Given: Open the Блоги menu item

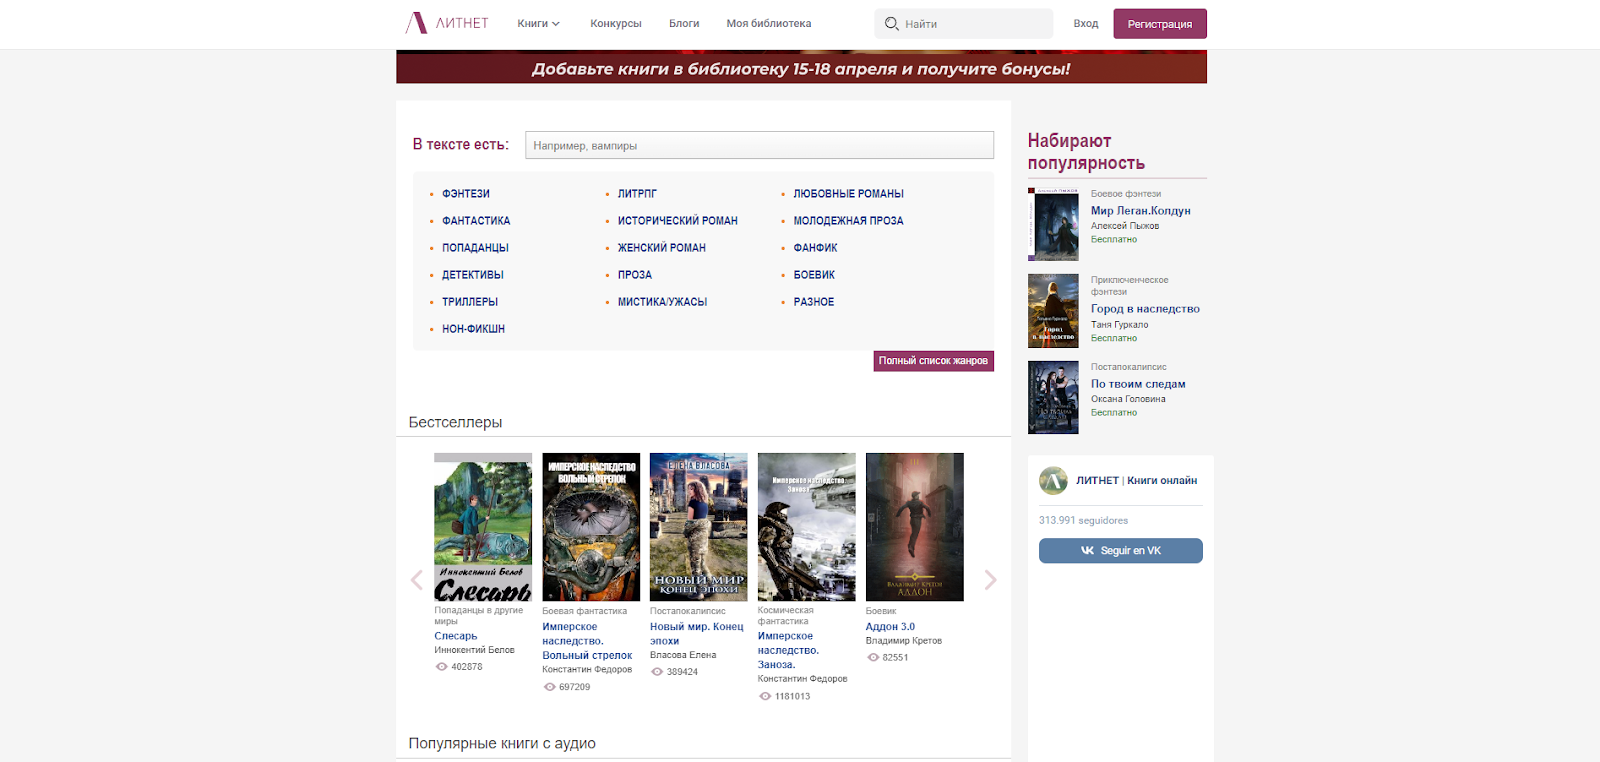Looking at the screenshot, I should (684, 24).
